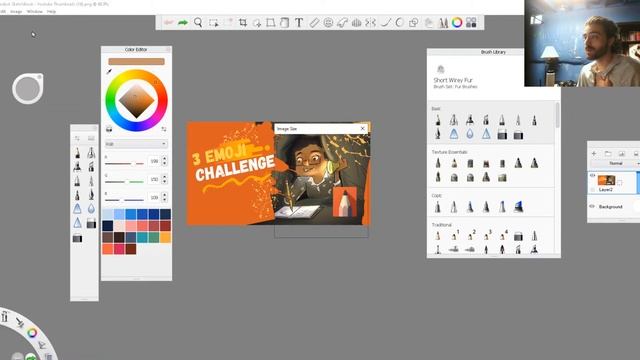Select the airbrush in the brush palette
This screenshot has height=360, width=640.
(91, 153)
